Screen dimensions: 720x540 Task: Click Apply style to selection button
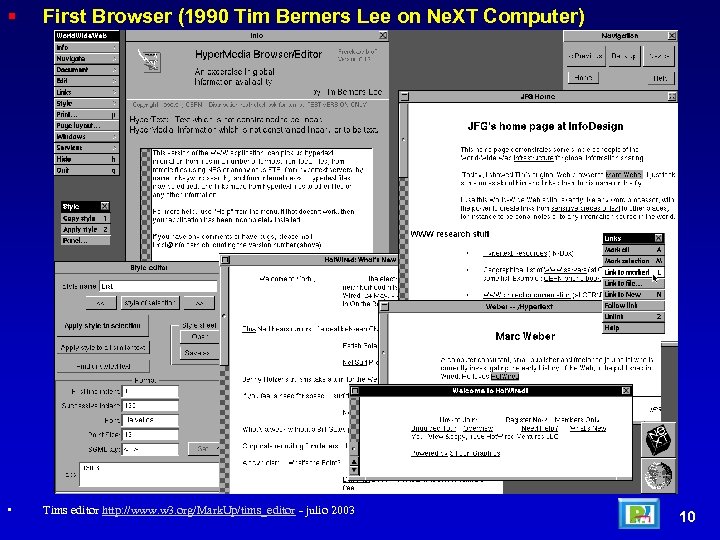click(102, 326)
